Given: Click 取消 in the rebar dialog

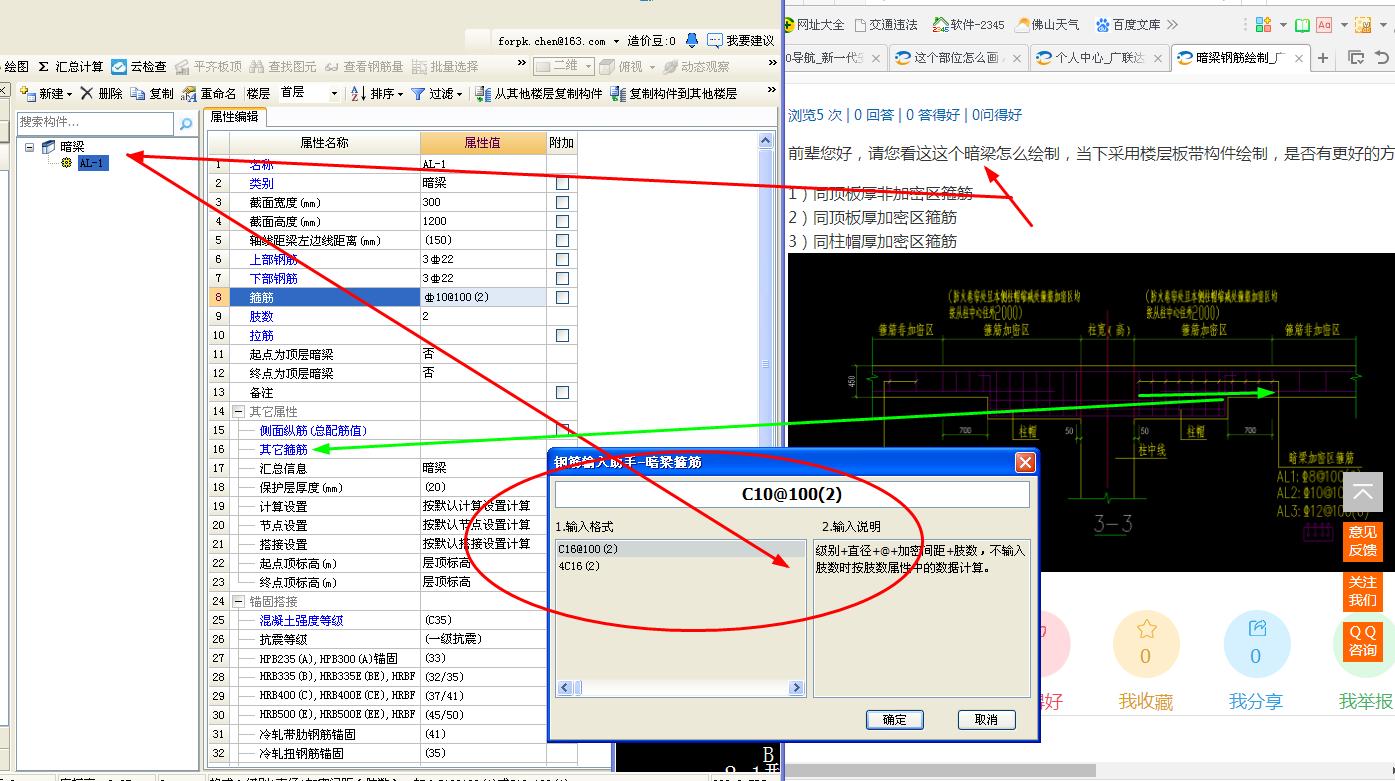Looking at the screenshot, I should pyautogui.click(x=986, y=719).
